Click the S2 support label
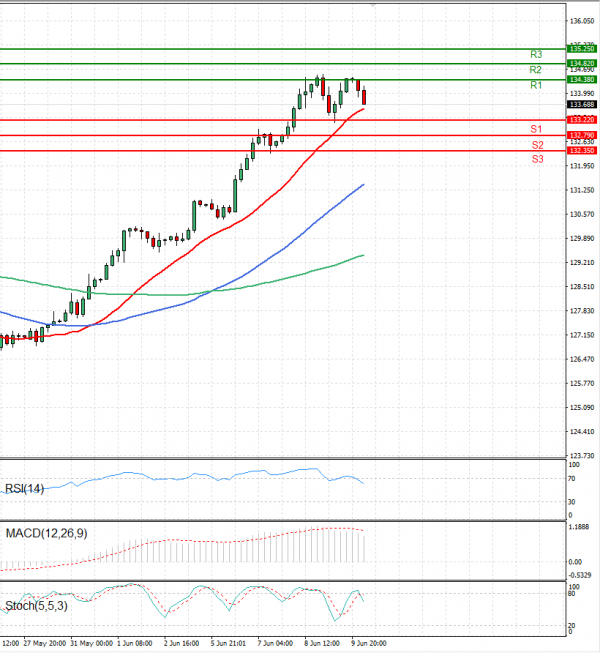The width and height of the screenshot is (600, 653). [x=538, y=145]
